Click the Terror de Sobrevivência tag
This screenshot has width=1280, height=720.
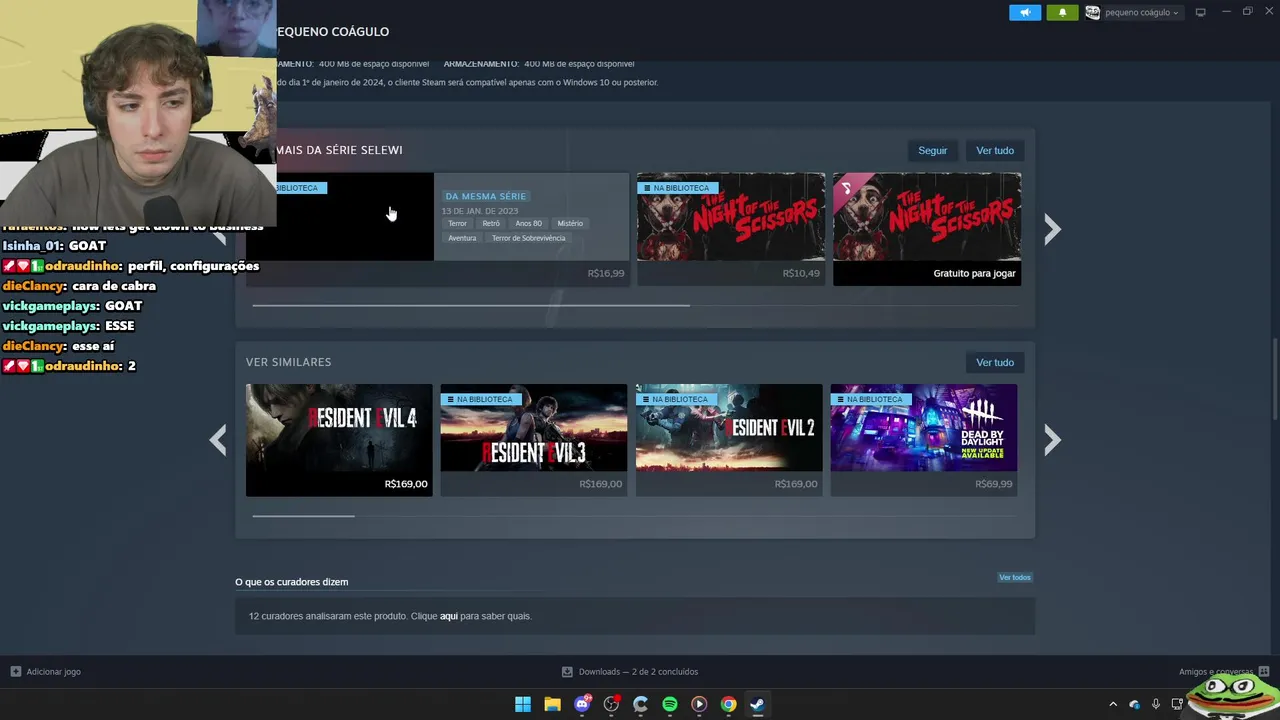528,238
